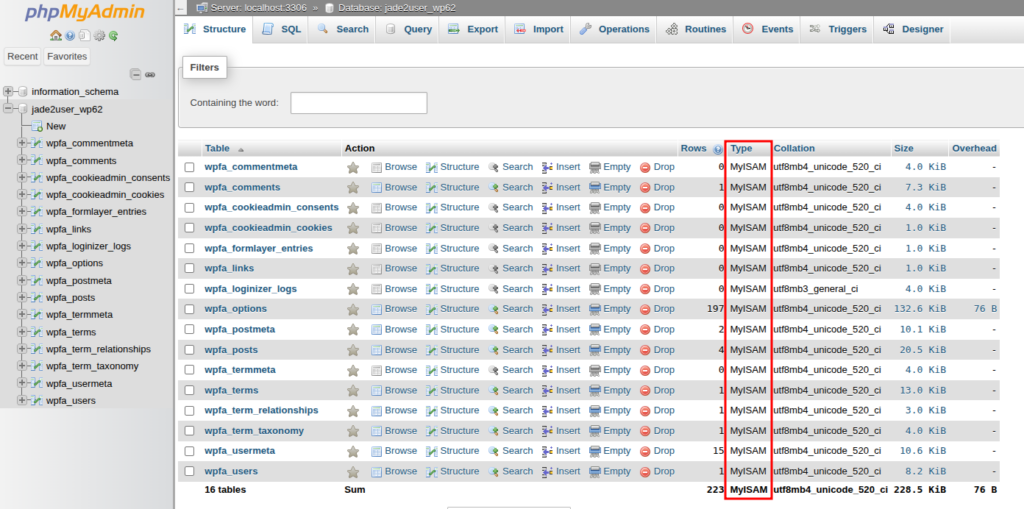Go to the Operations tab
Image resolution: width=1024 pixels, height=509 pixels.
click(615, 29)
